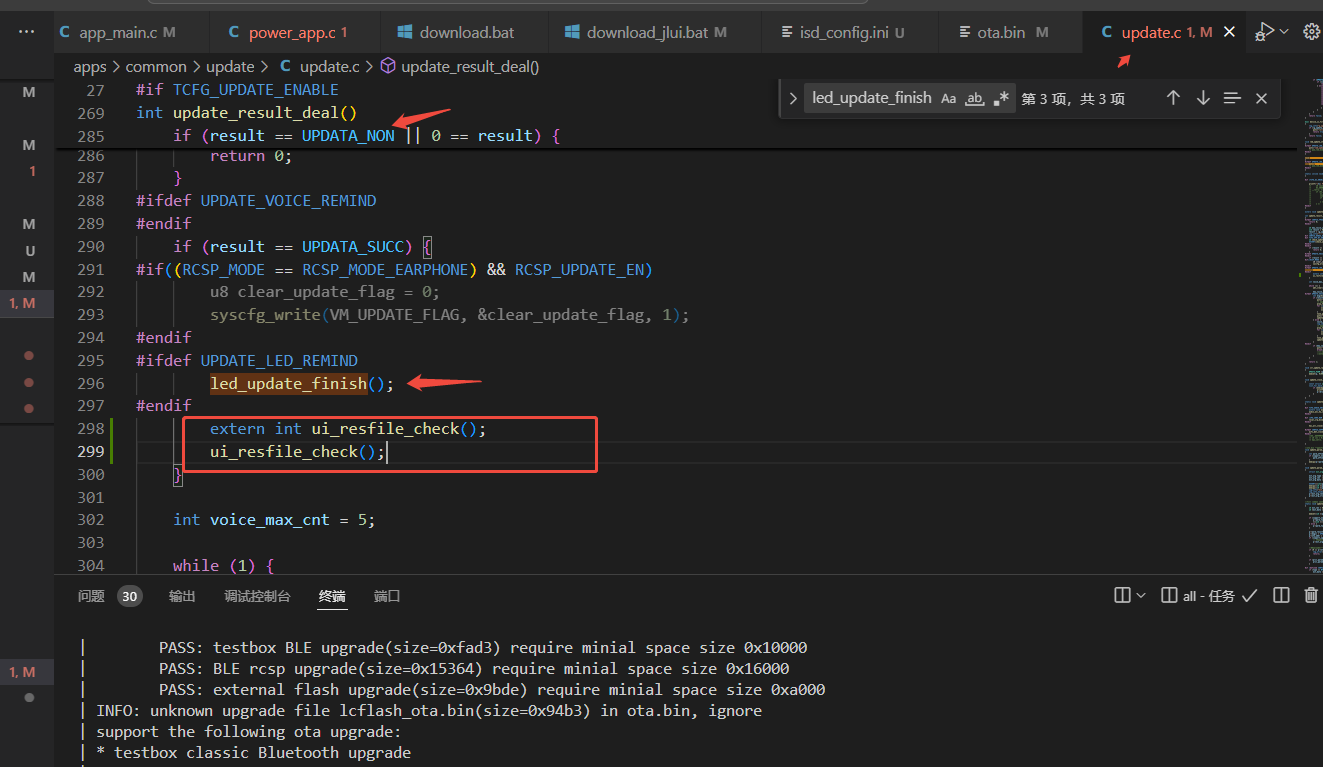Place cursor on 'return 0;' line

click(x=251, y=156)
